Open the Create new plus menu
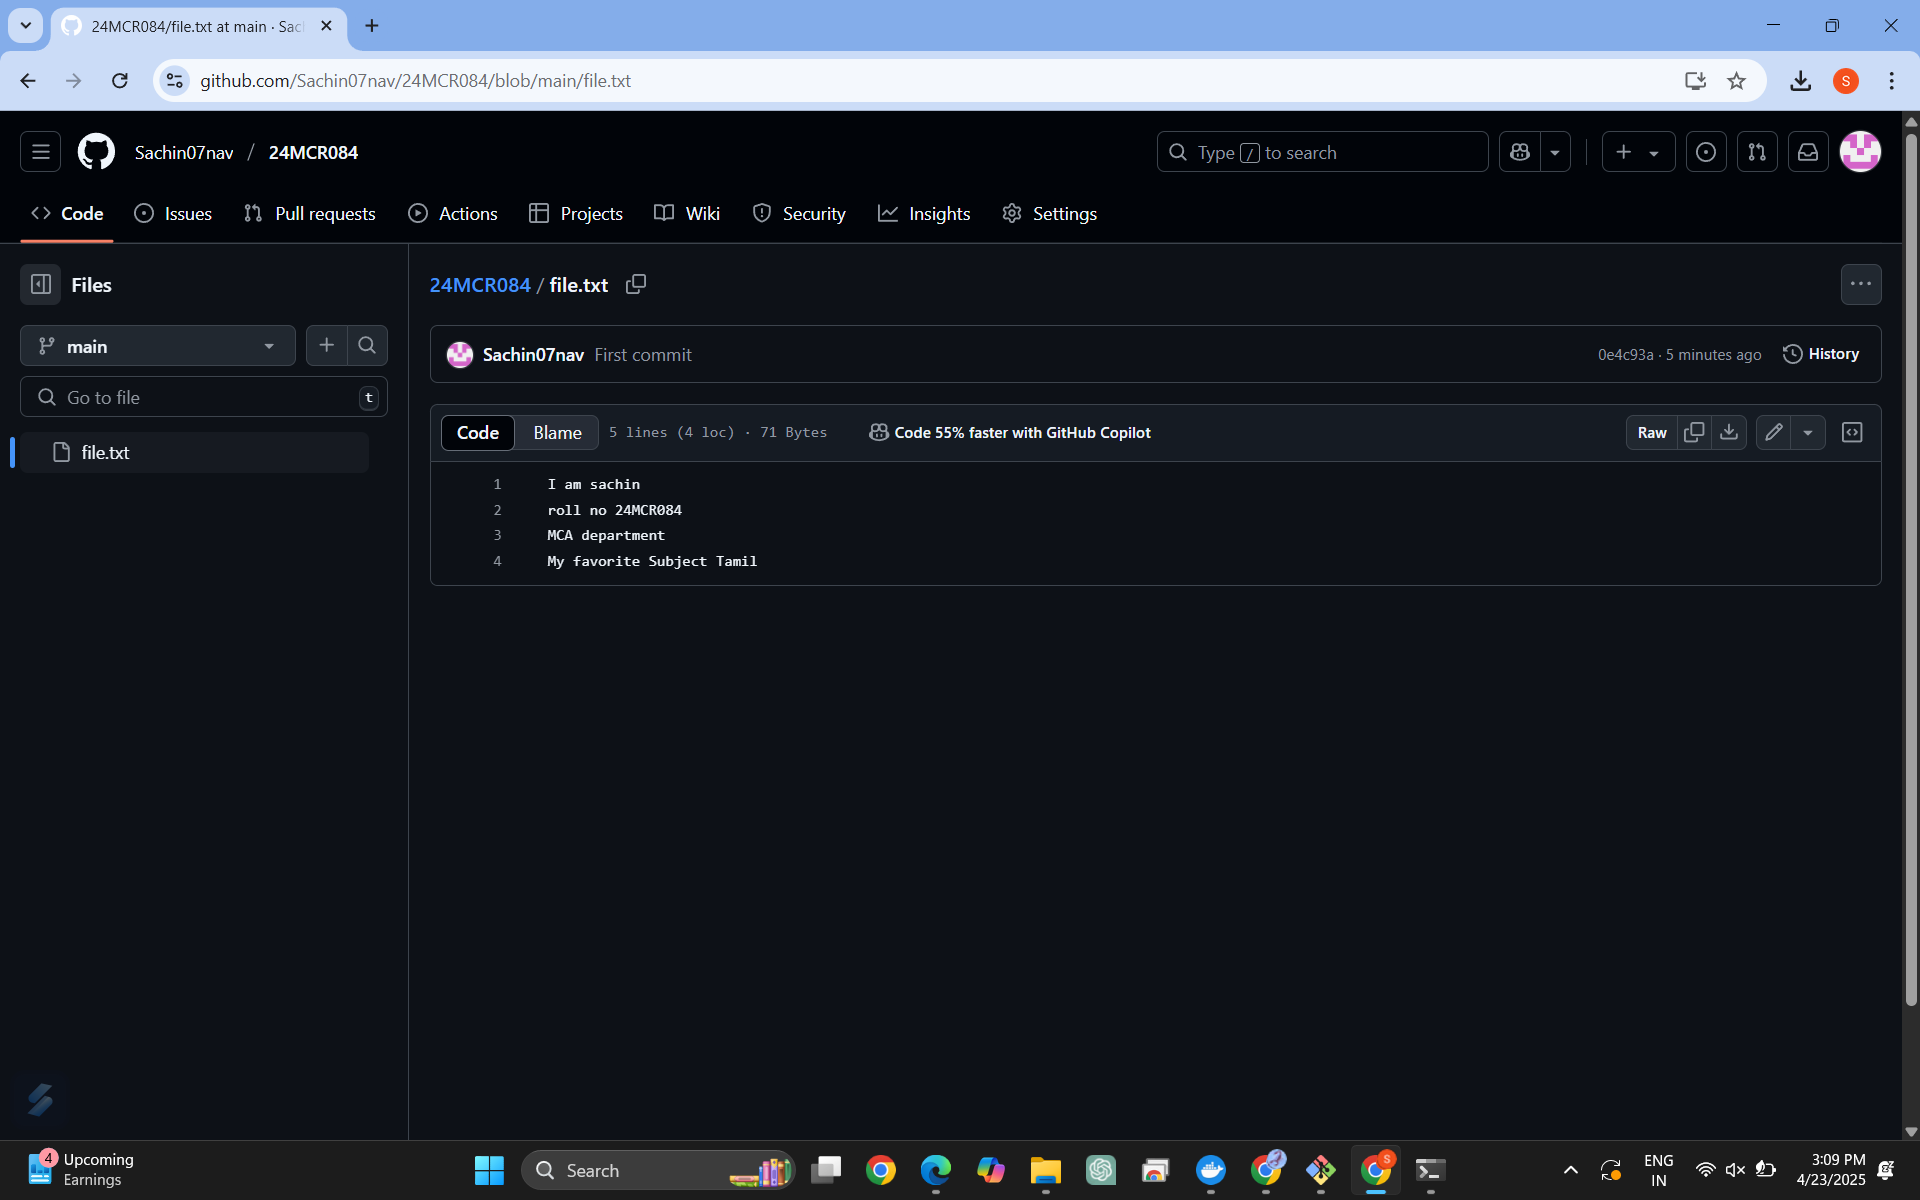 click(x=1638, y=152)
